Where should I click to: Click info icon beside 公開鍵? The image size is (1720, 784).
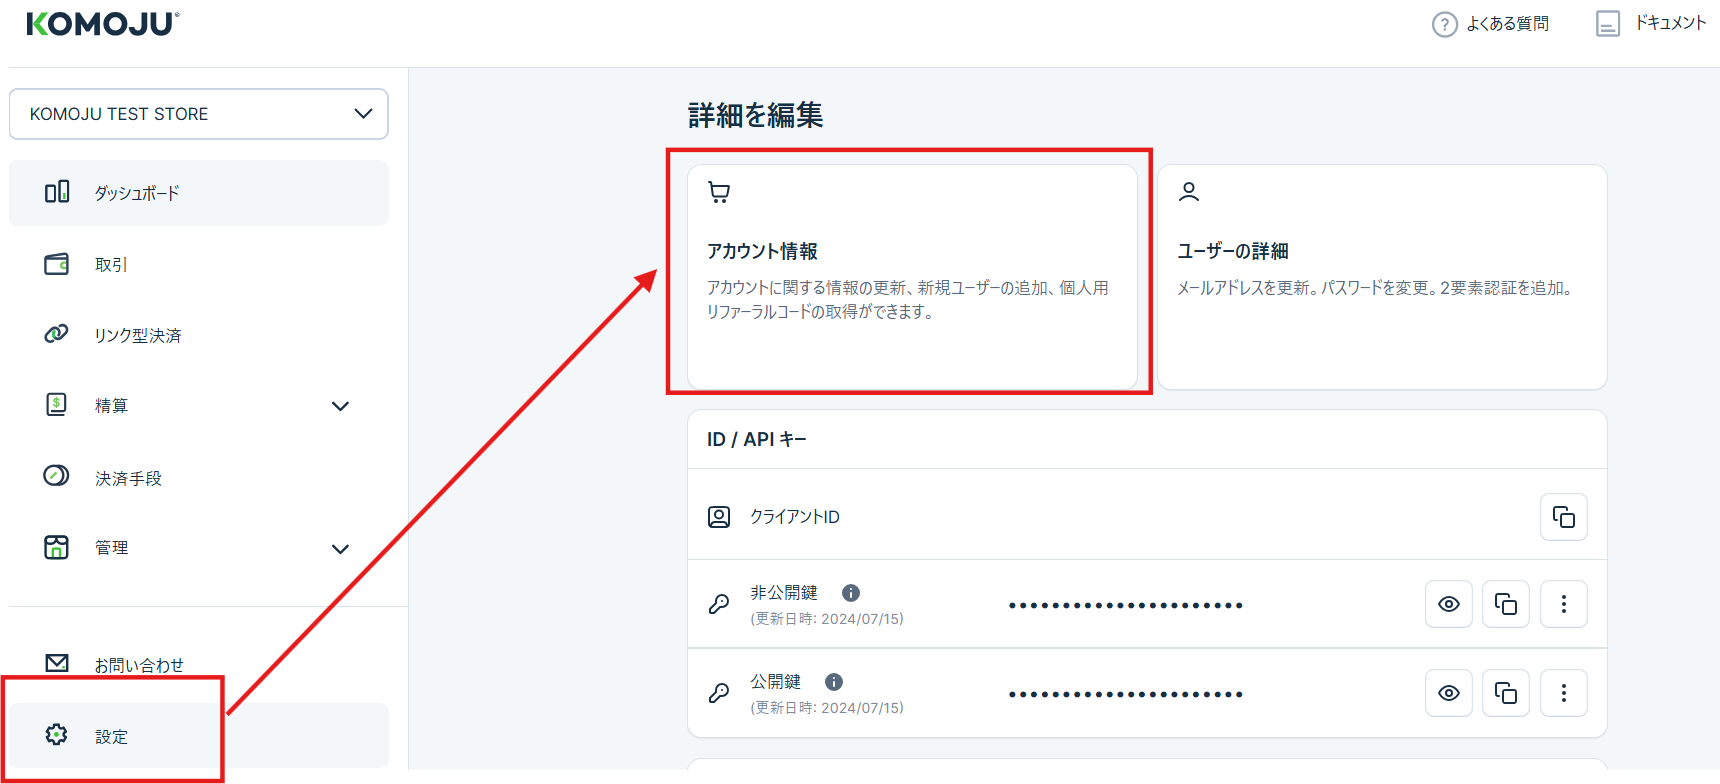[x=834, y=682]
